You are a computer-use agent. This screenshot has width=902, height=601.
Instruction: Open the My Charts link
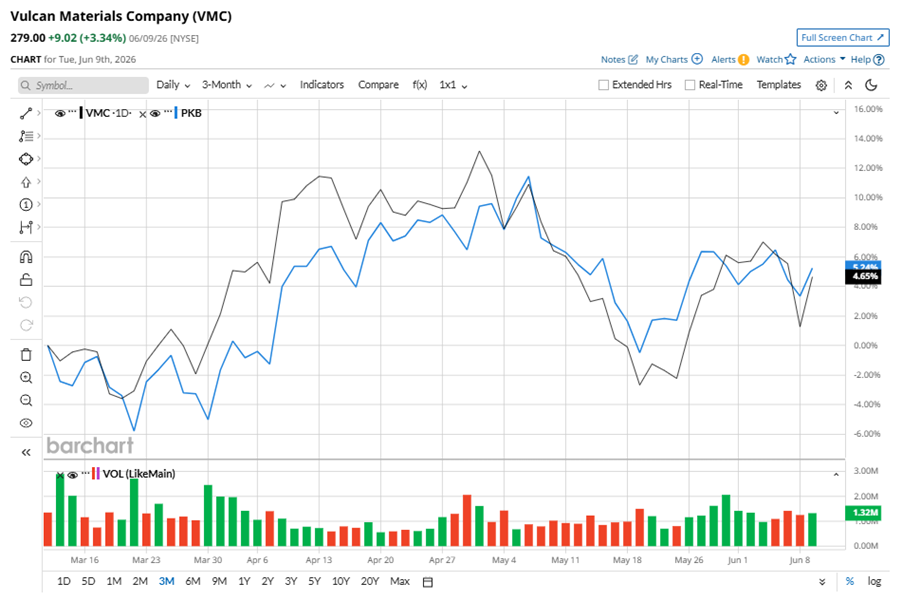[x=666, y=59]
